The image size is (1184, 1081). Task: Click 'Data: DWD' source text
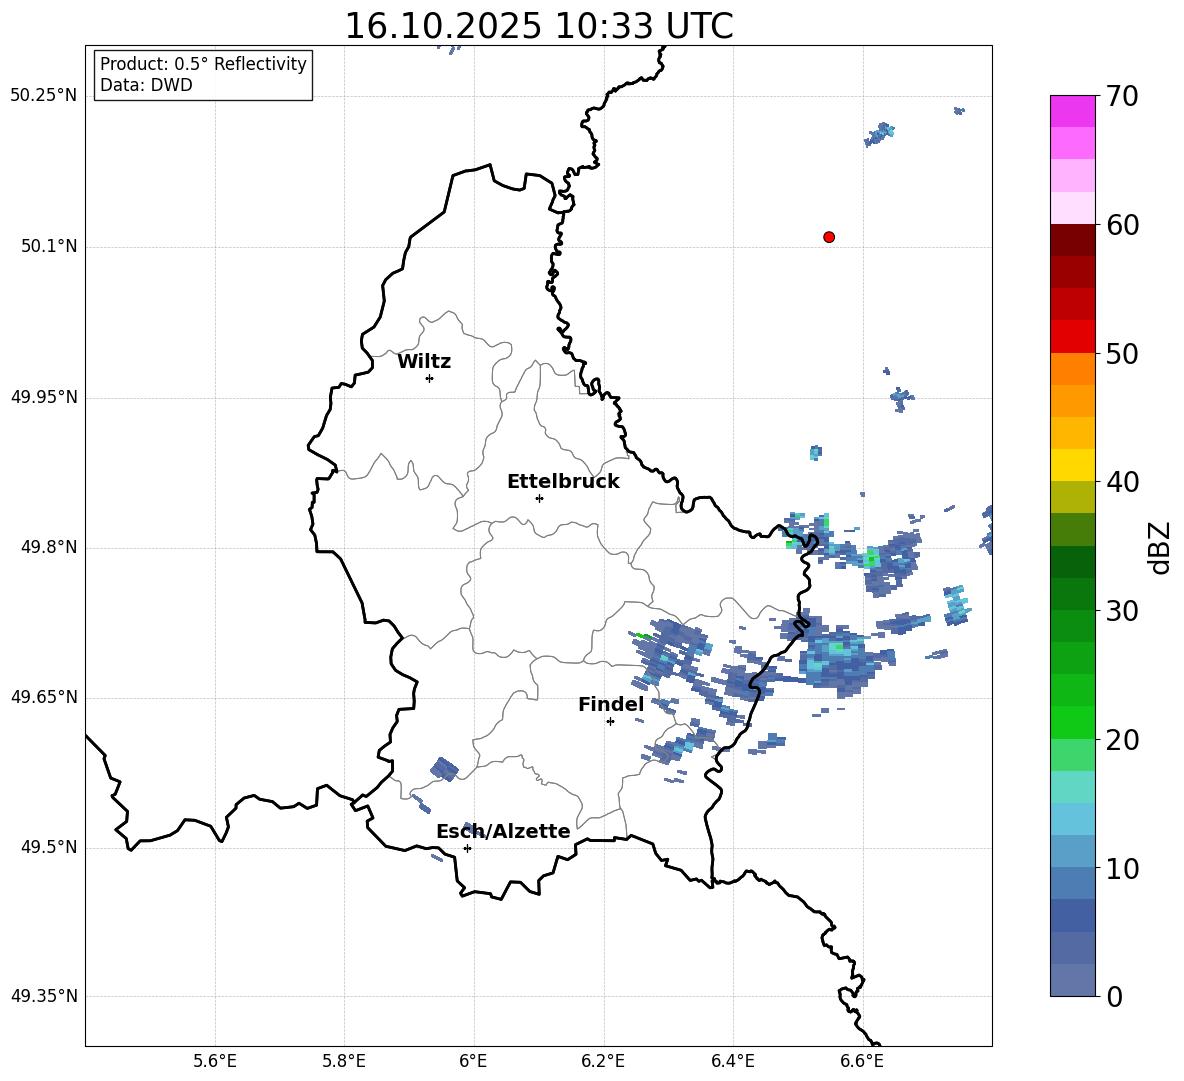pos(146,85)
